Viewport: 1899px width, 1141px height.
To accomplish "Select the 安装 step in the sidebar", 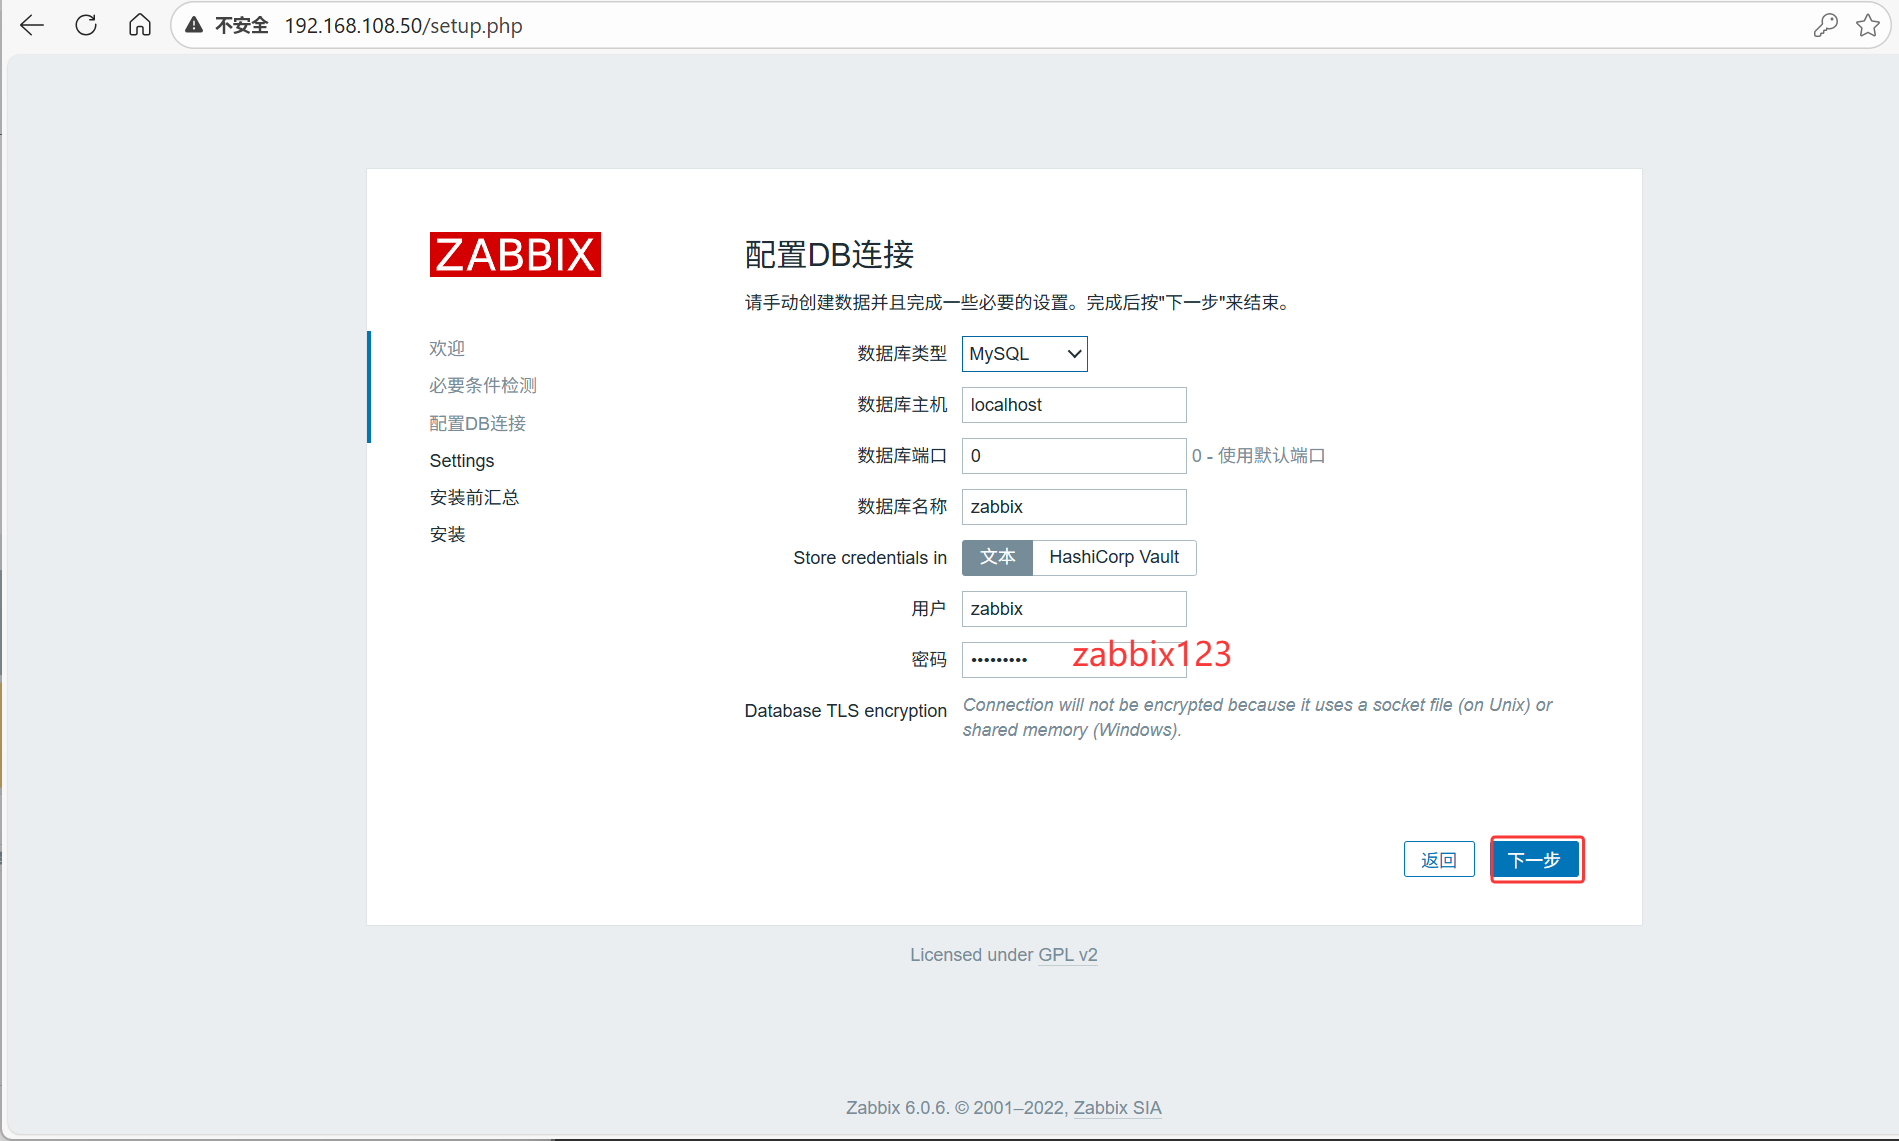I will click(447, 534).
